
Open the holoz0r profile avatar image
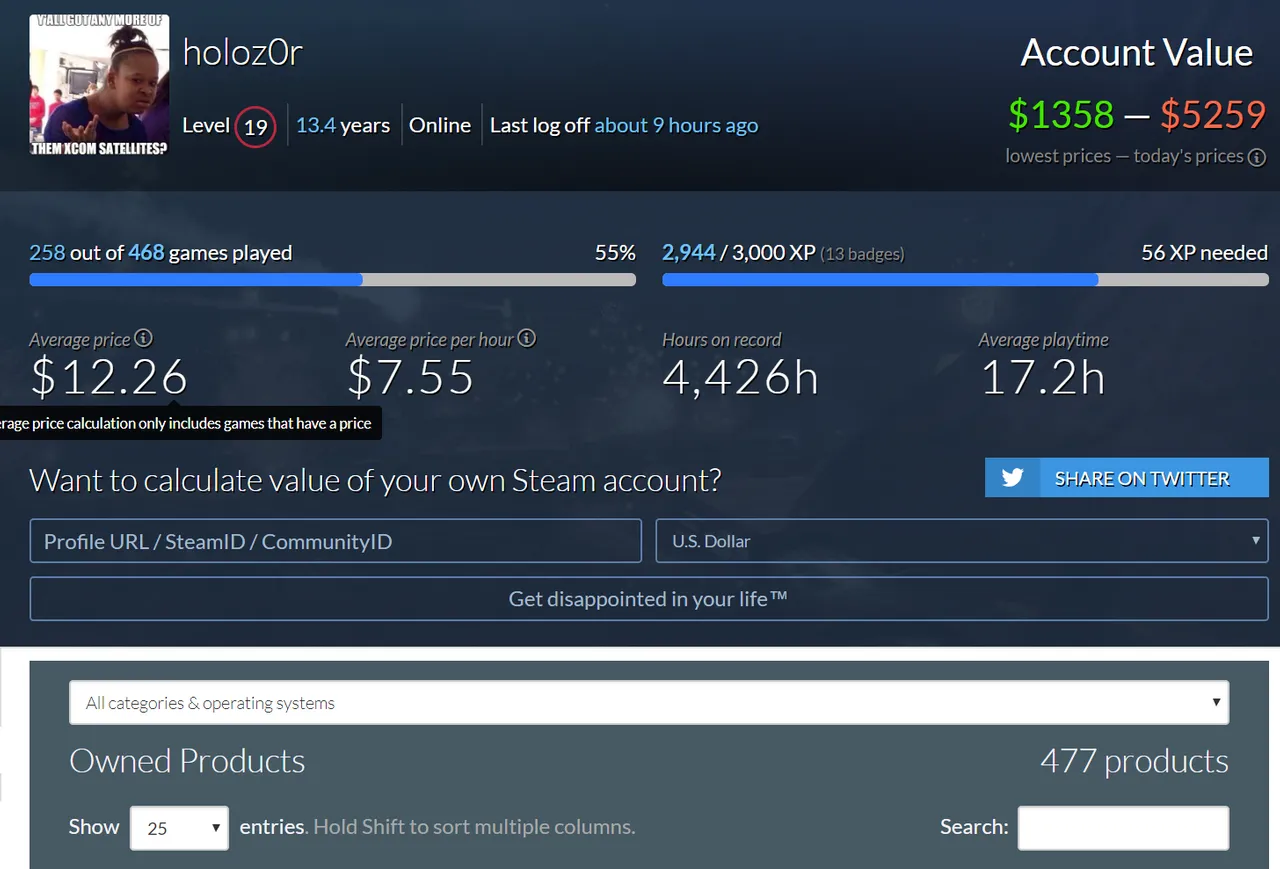[x=99, y=85]
